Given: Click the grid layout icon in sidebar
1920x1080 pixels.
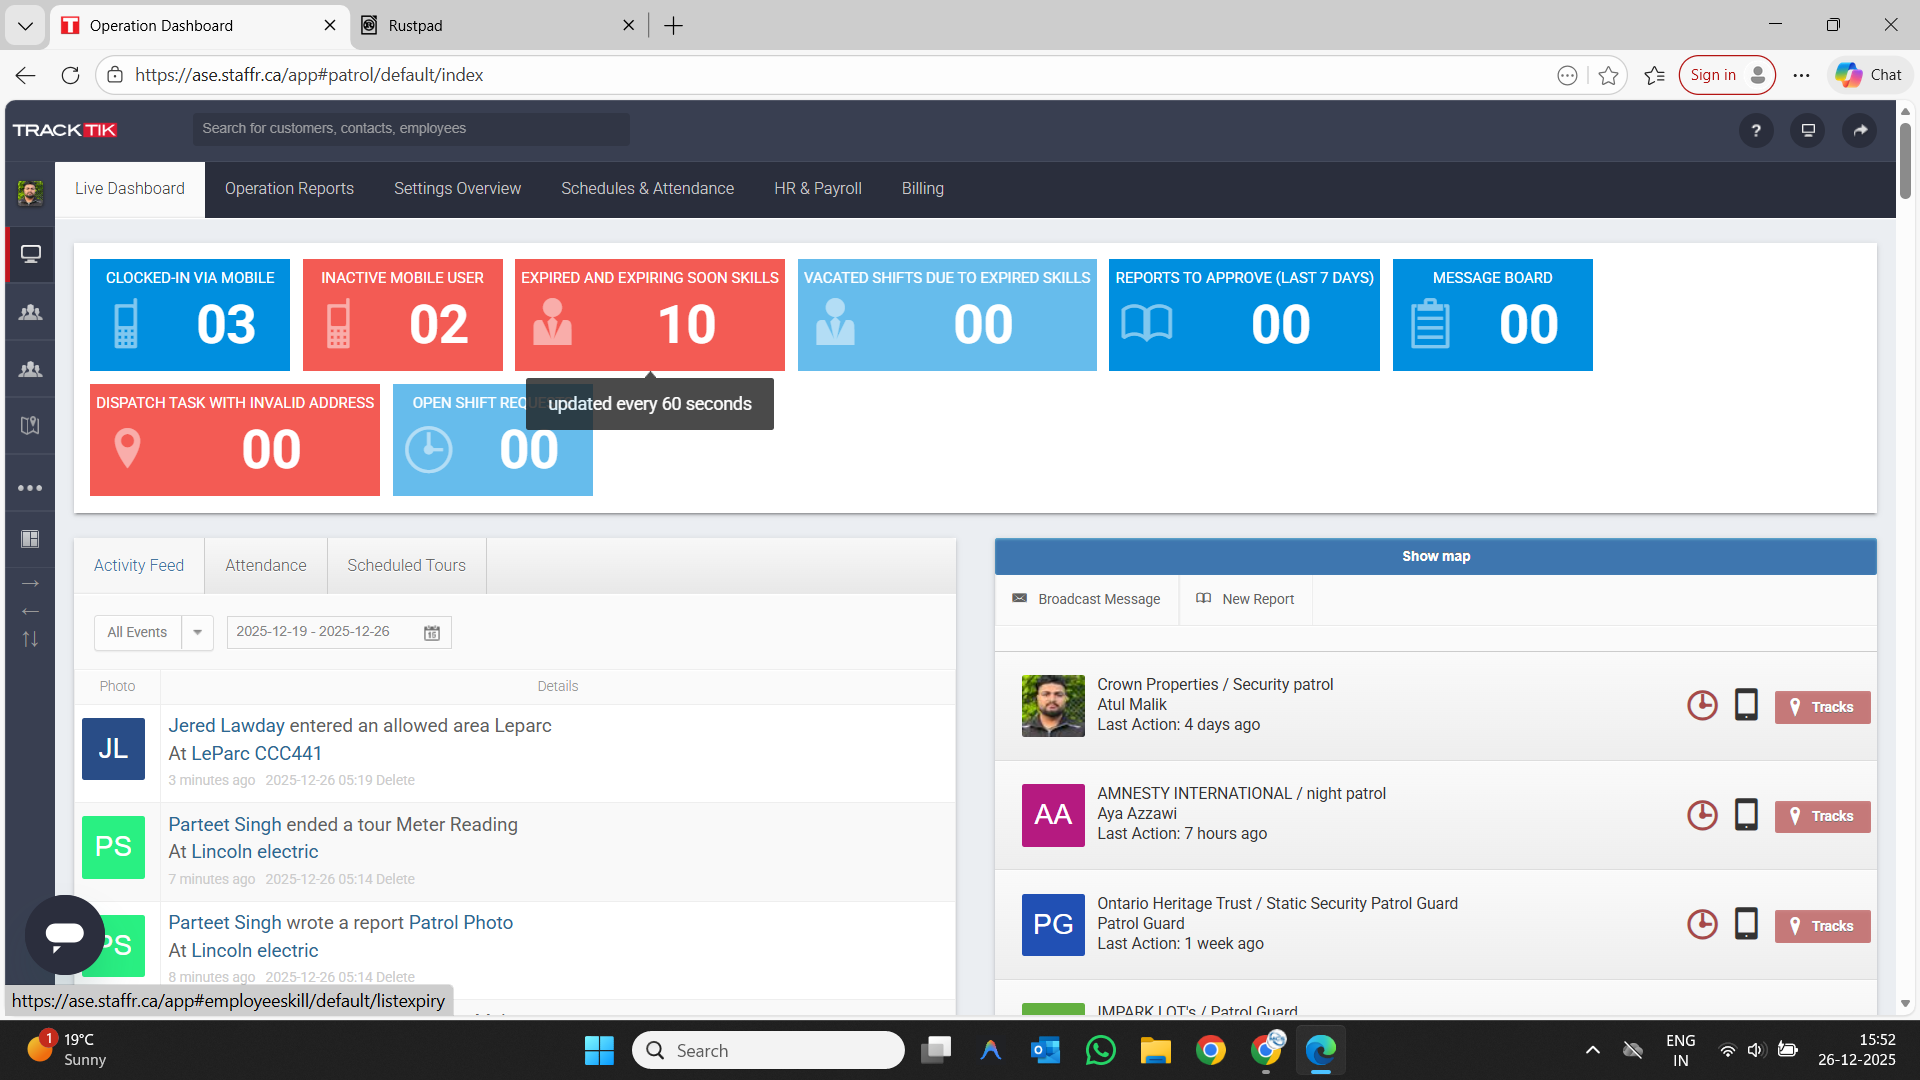Looking at the screenshot, I should pos(30,539).
